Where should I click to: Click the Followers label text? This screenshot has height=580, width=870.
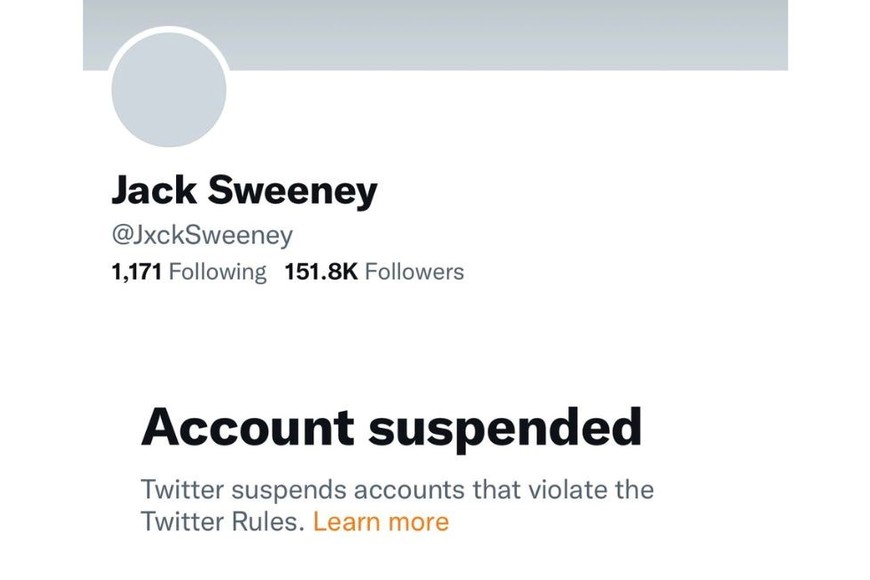[414, 272]
